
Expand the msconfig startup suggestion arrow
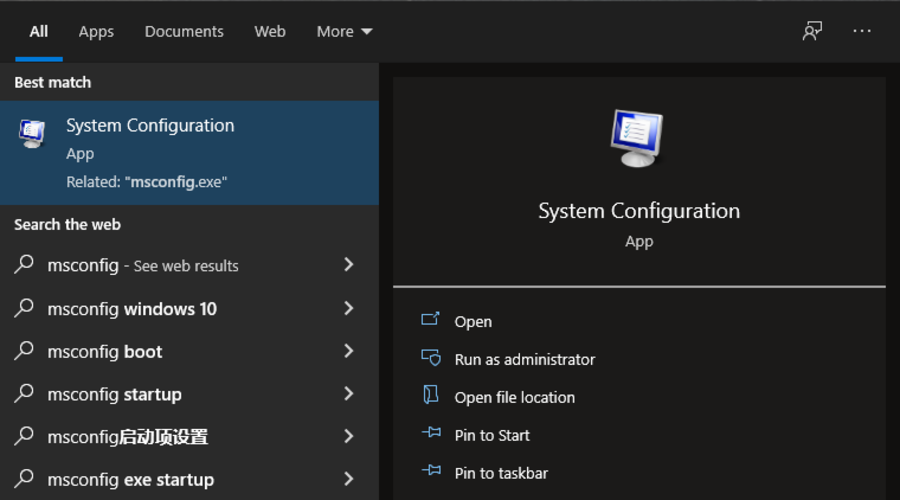348,393
